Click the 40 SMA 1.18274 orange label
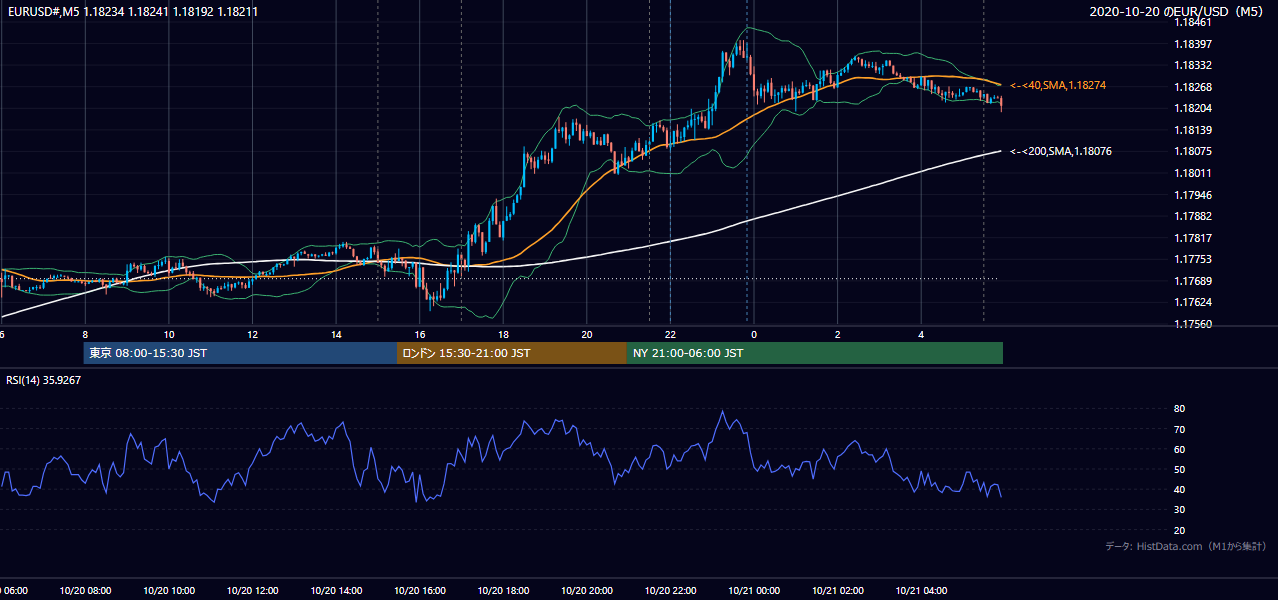Image resolution: width=1278 pixels, height=600 pixels. (1058, 86)
